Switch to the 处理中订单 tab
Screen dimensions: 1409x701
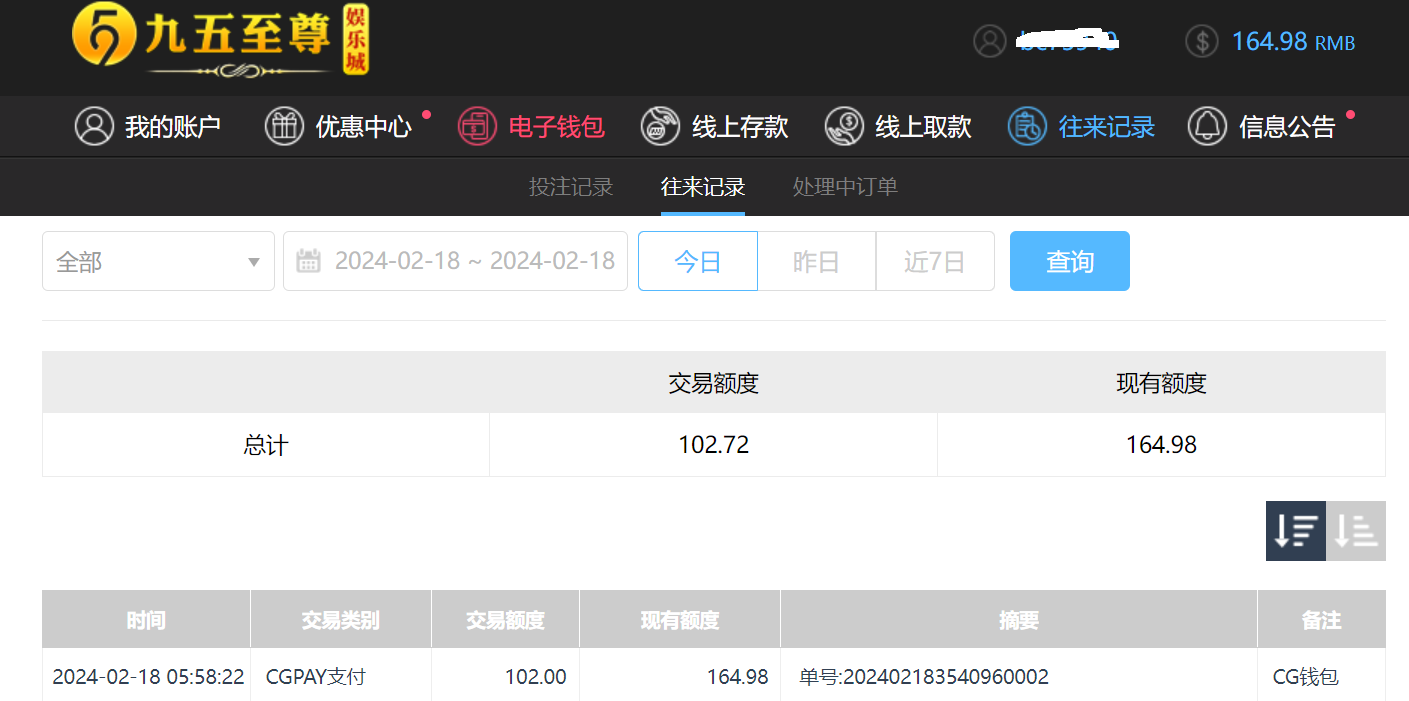[x=845, y=187]
